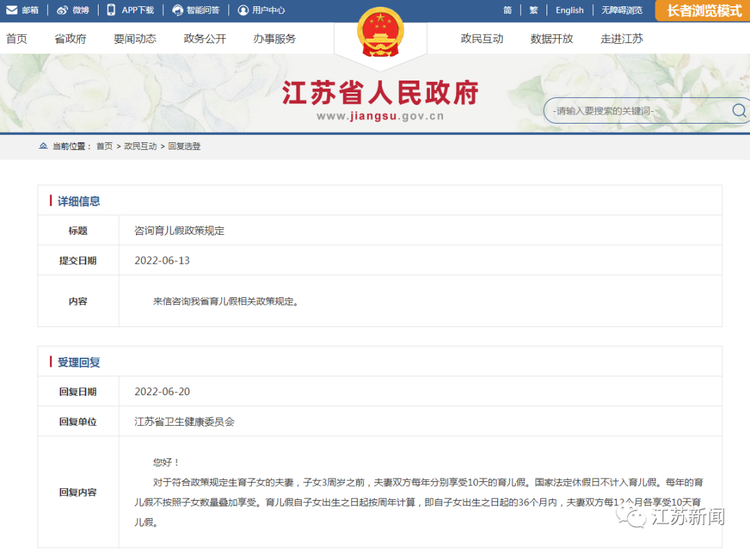750x550 pixels.
Task: Click the 回复内容 row label
Action: point(78,492)
